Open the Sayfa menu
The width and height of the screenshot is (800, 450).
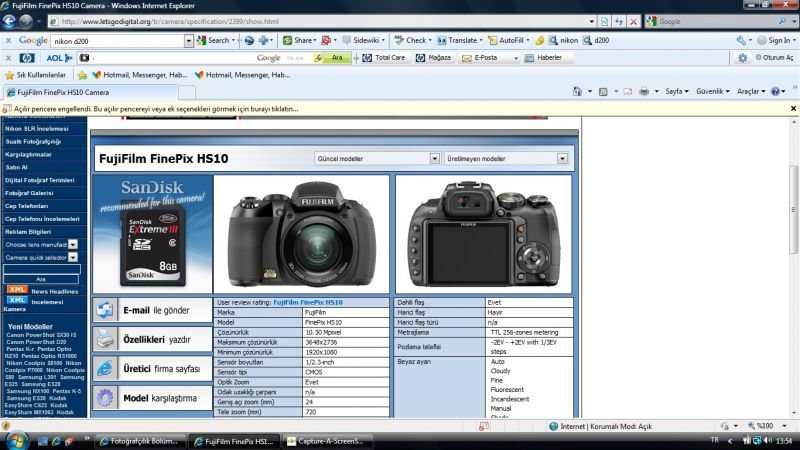pyautogui.click(x=677, y=91)
